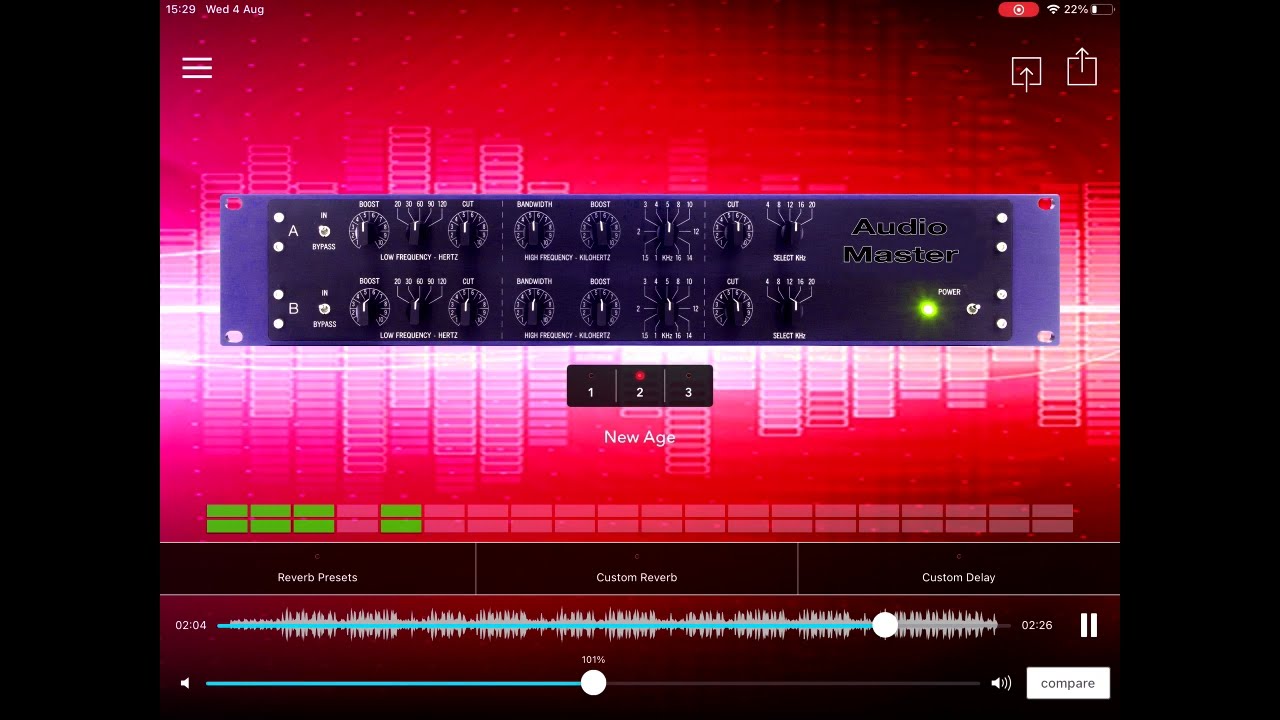Select equalizer preset 3
Image resolution: width=1280 pixels, height=720 pixels.
[x=688, y=387]
